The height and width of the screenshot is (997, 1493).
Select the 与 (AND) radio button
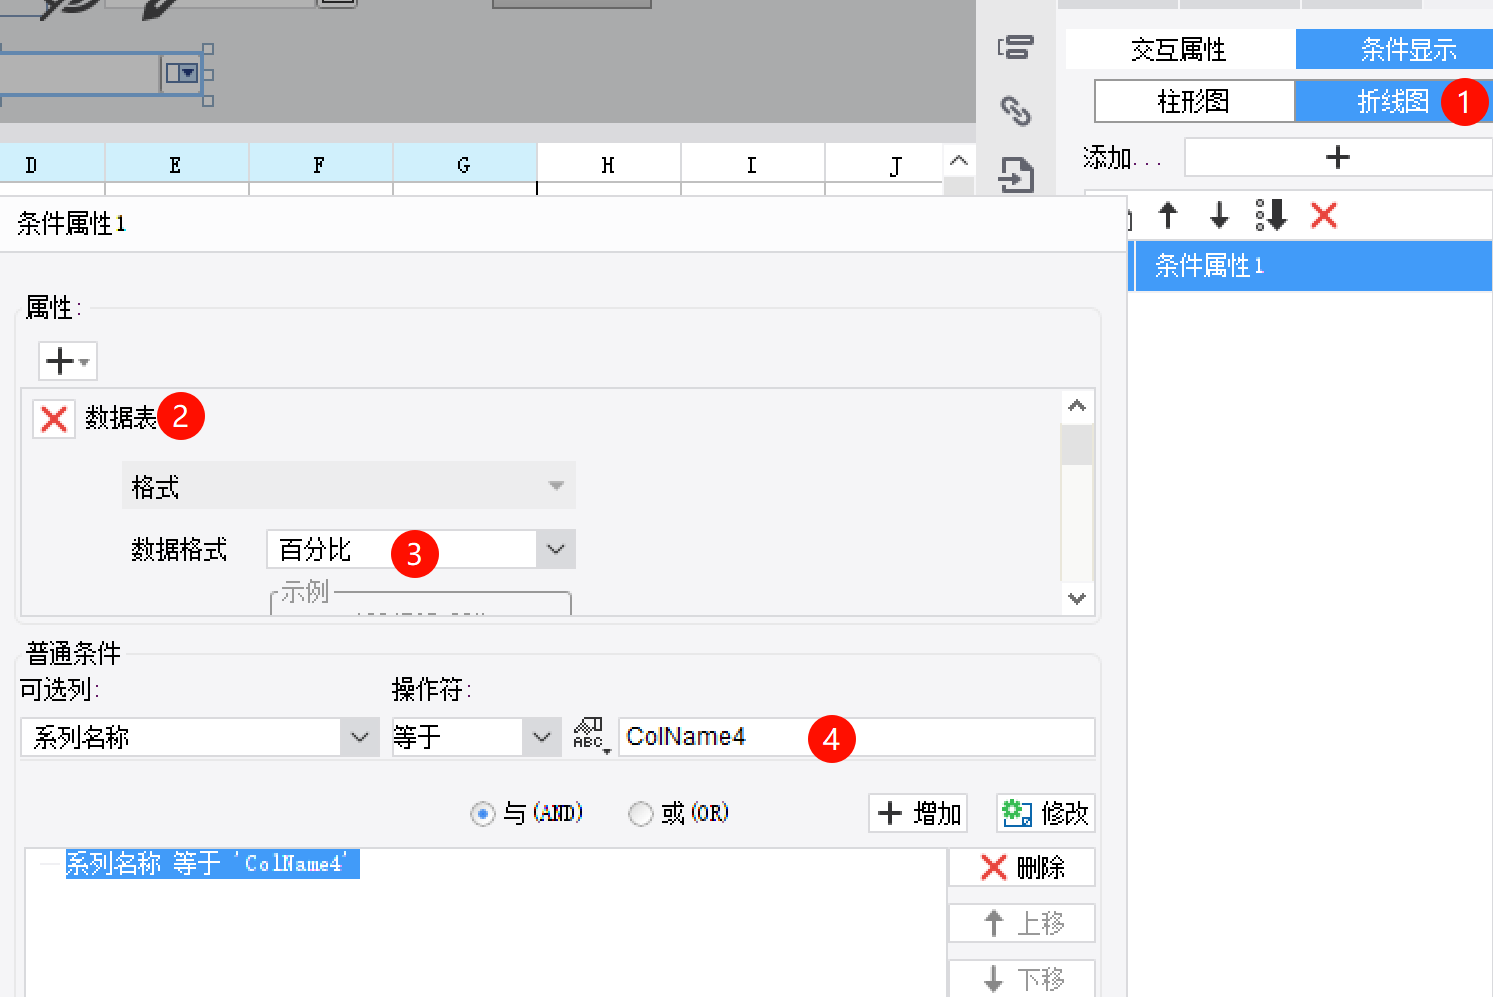(x=483, y=814)
